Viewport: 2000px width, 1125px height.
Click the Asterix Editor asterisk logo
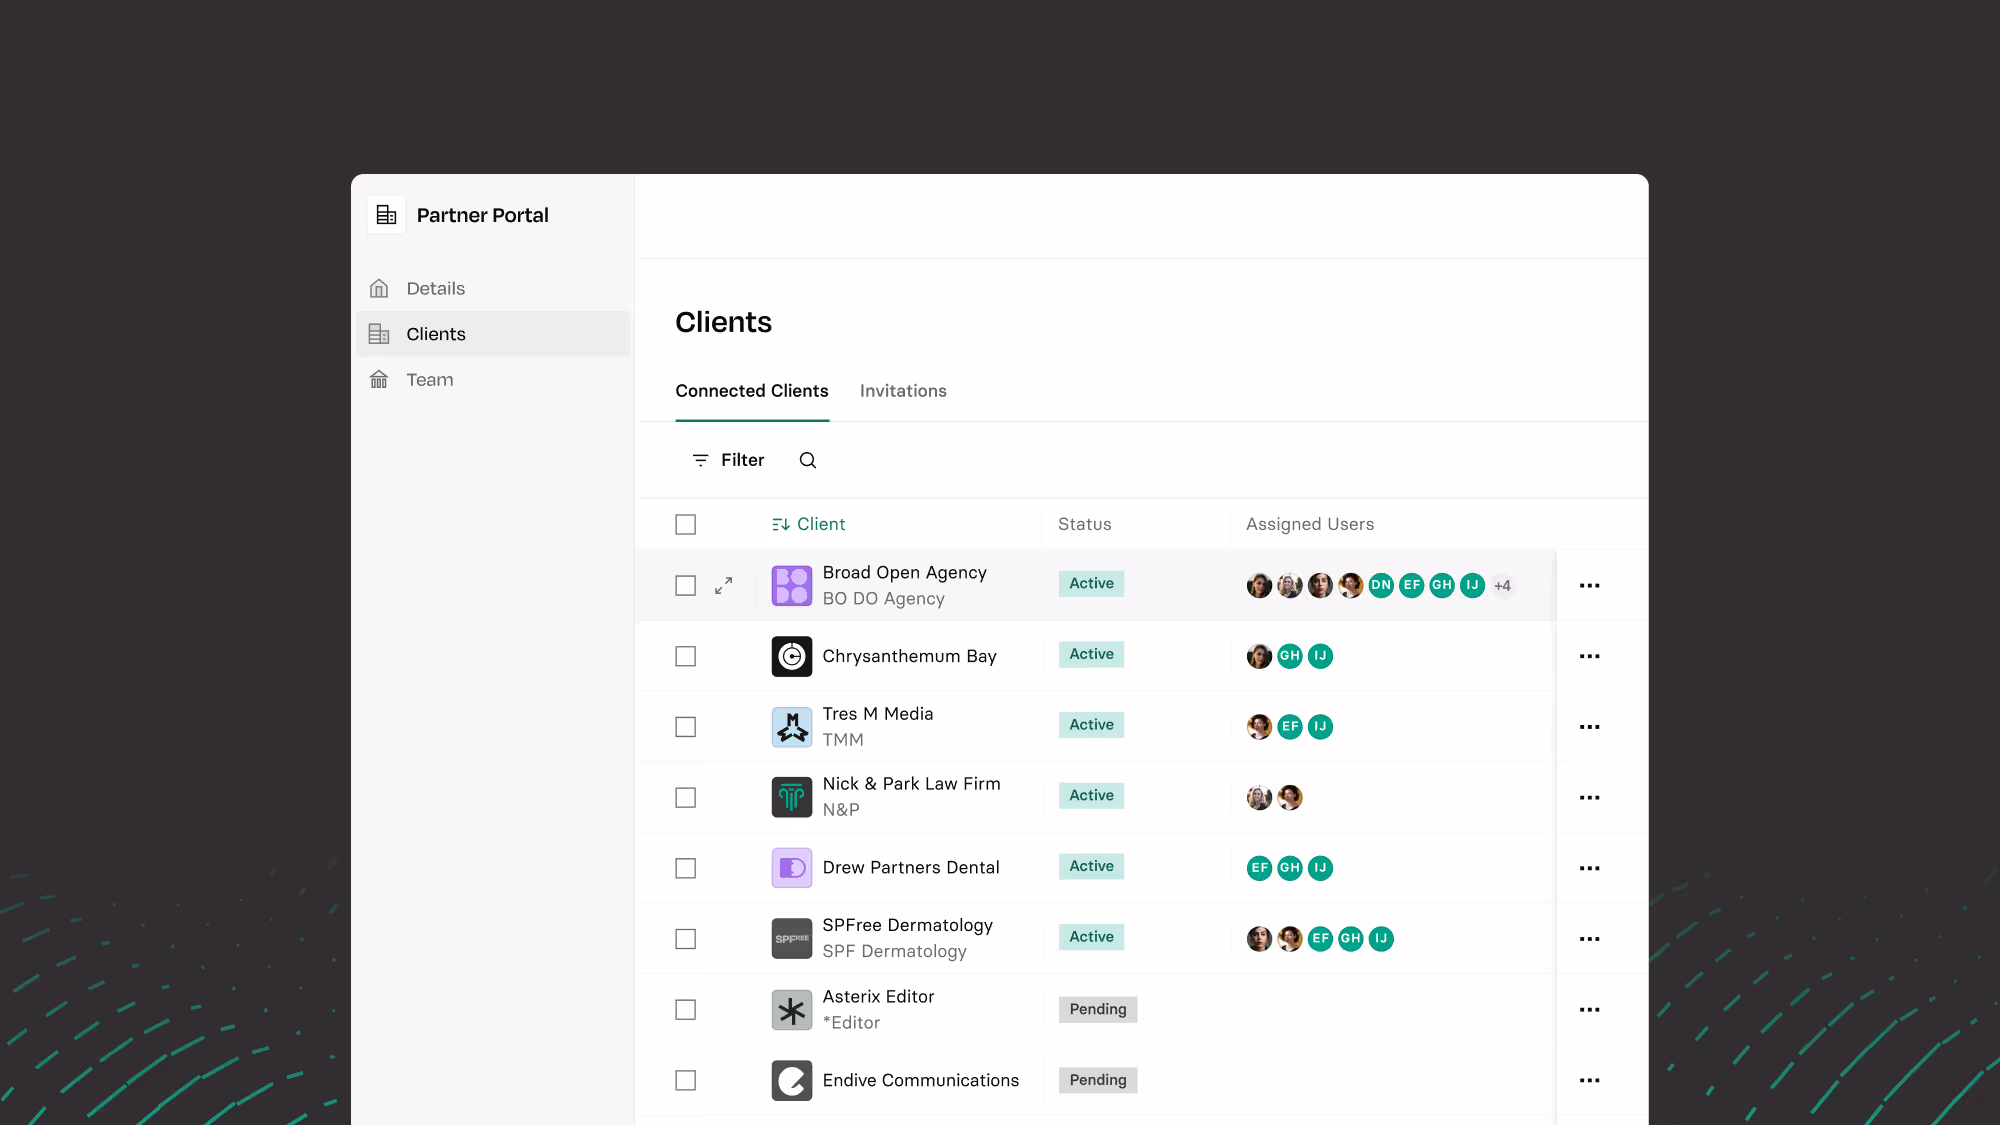click(x=791, y=1010)
